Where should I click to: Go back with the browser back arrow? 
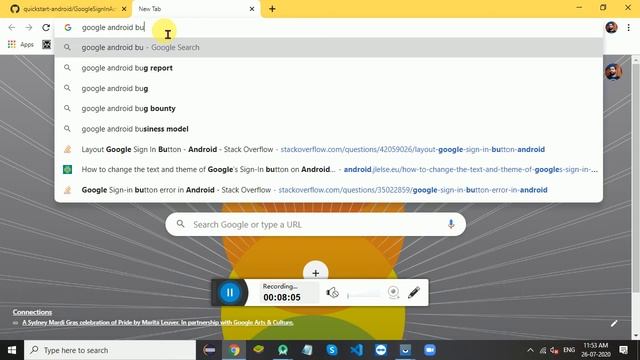[11, 27]
